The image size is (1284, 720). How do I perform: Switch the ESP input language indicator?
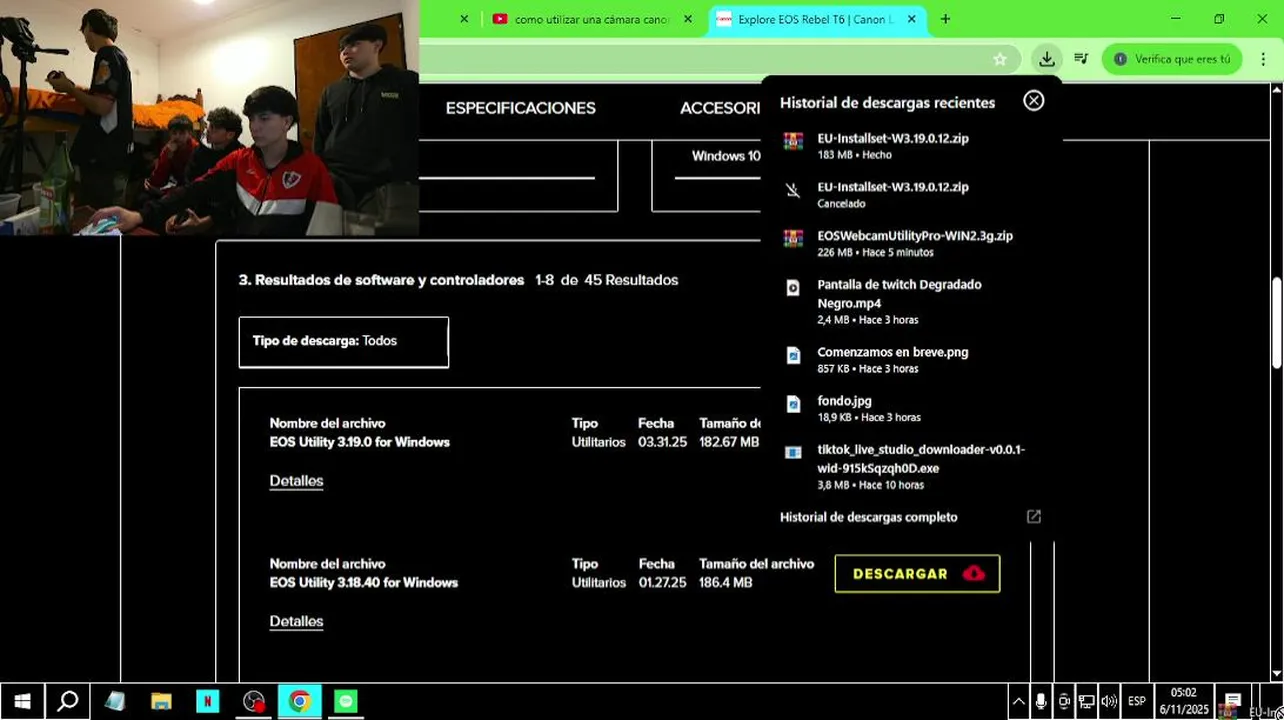(x=1137, y=702)
